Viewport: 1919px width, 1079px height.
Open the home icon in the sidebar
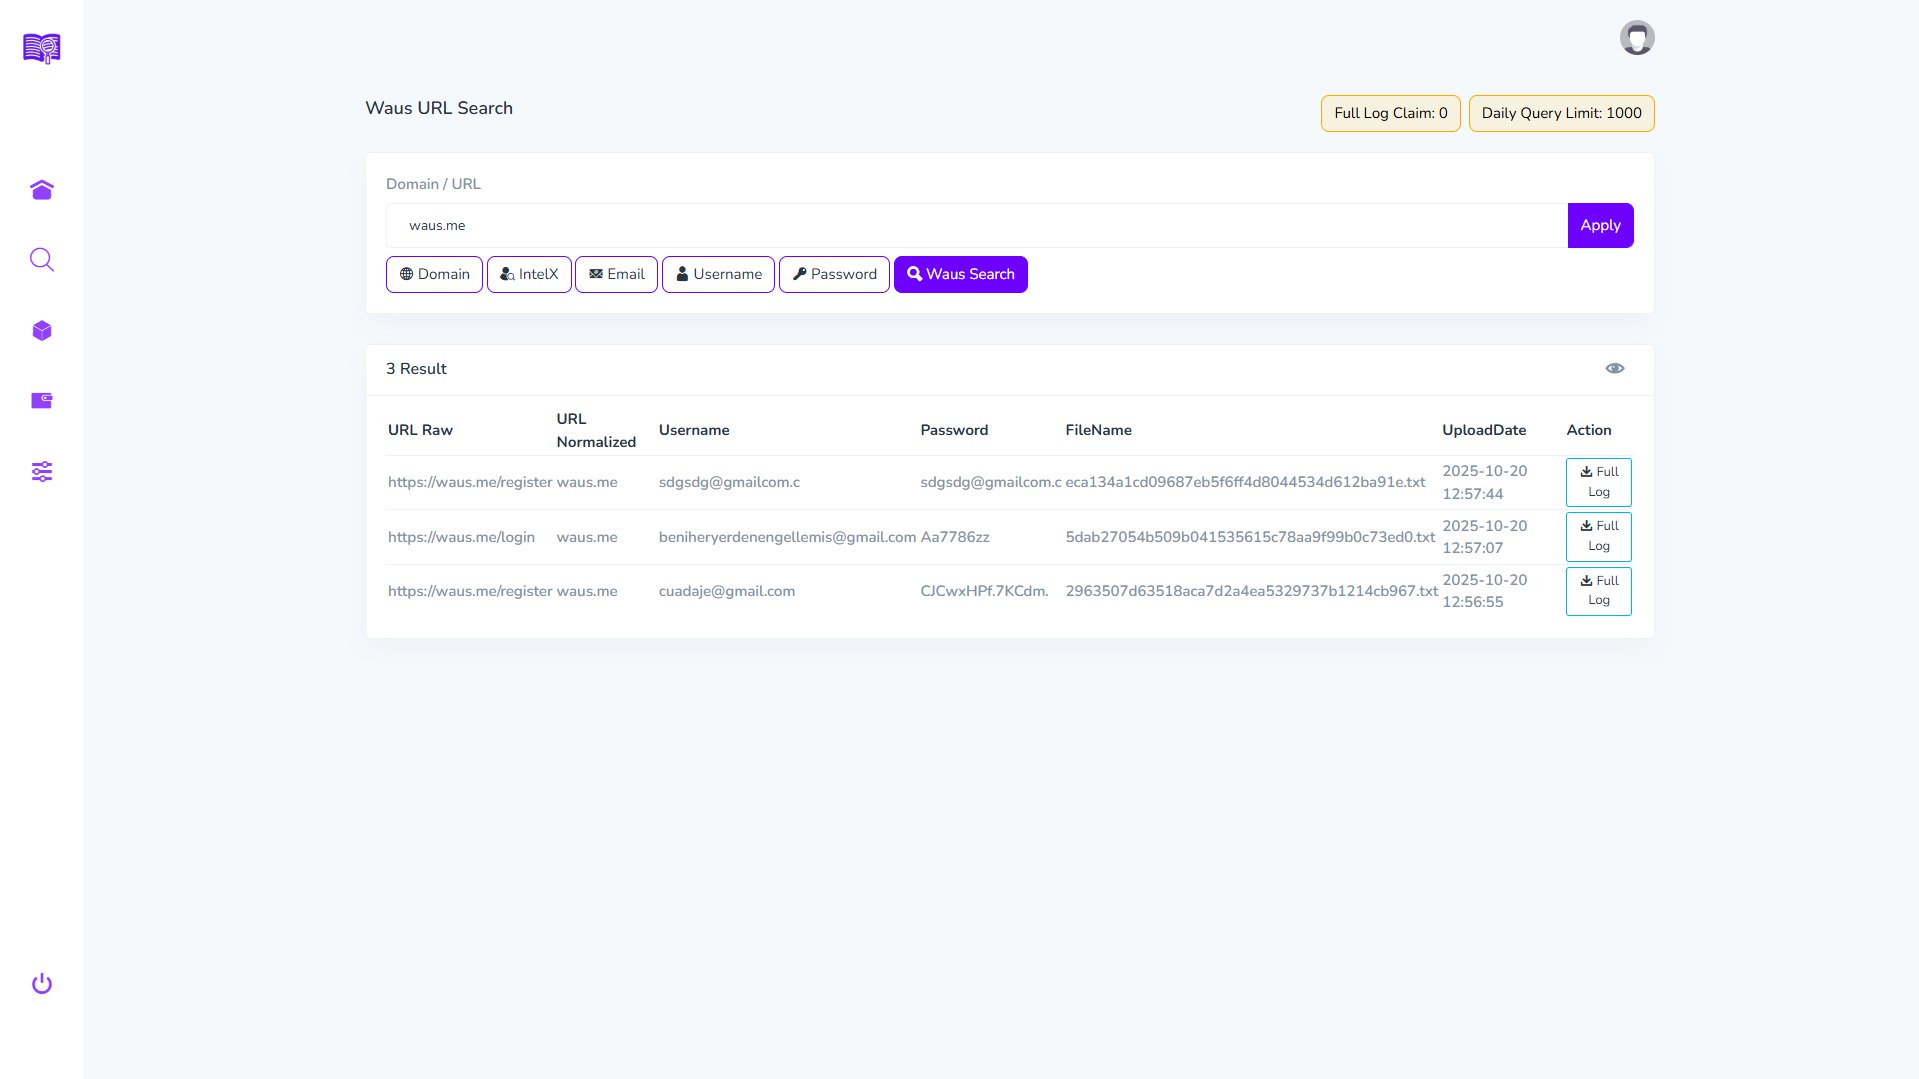(x=42, y=190)
